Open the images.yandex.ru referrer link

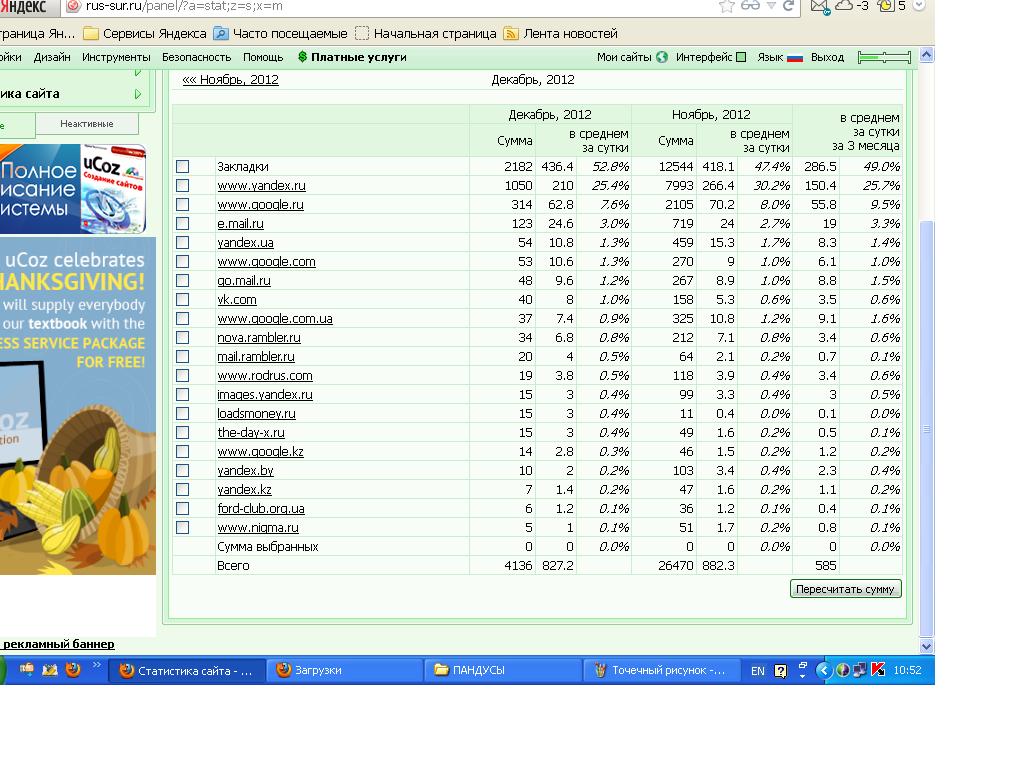[264, 394]
